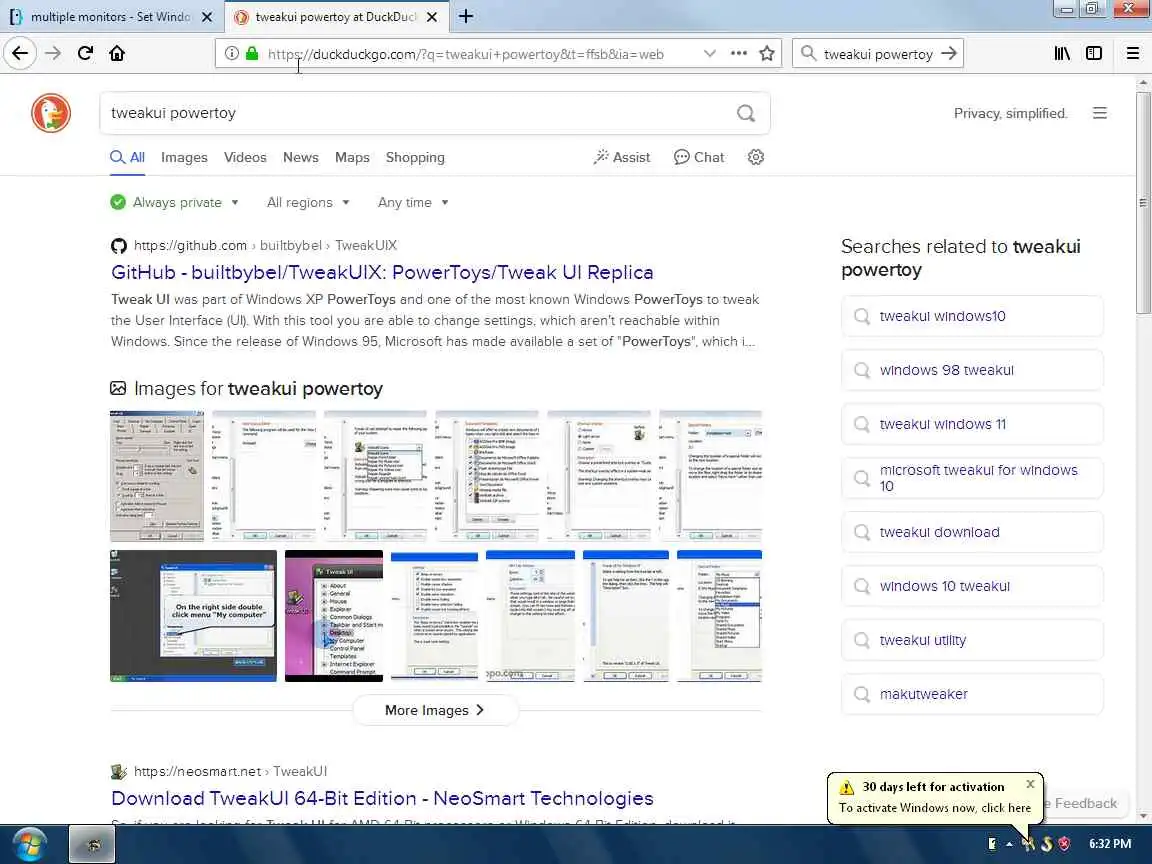The height and width of the screenshot is (864, 1152).
Task: Open the system clock showing 6:32 PM
Action: pyautogui.click(x=1109, y=844)
